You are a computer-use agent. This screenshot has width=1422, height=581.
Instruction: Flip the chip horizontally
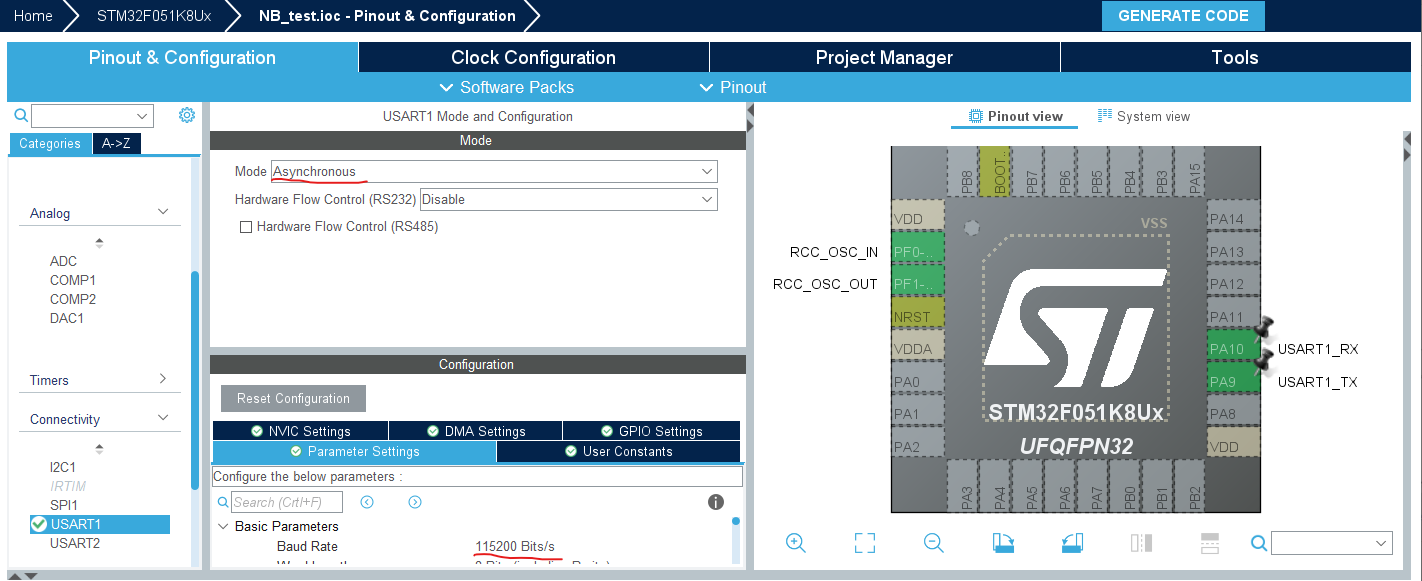pyautogui.click(x=1141, y=543)
